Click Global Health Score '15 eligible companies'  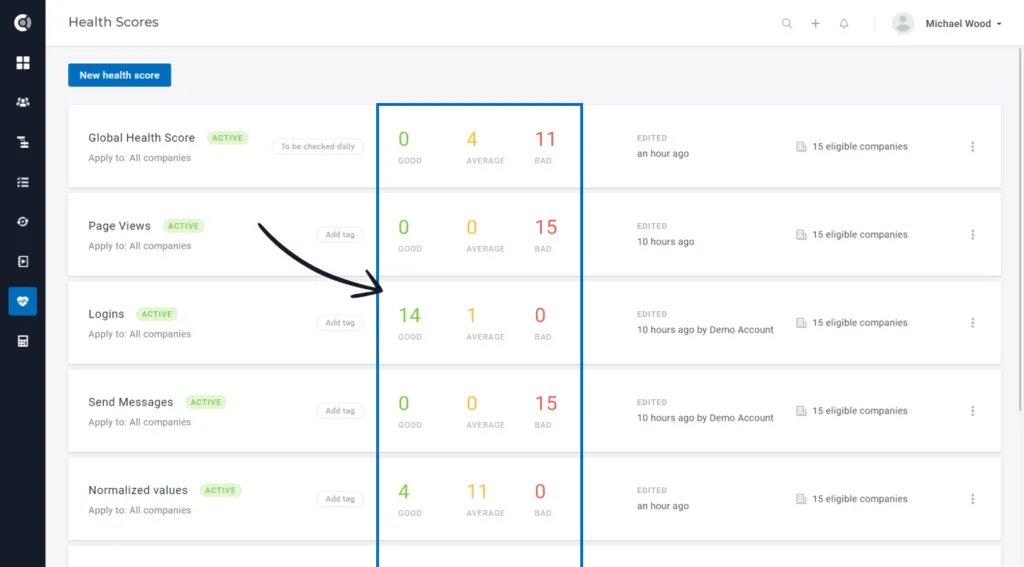860,146
